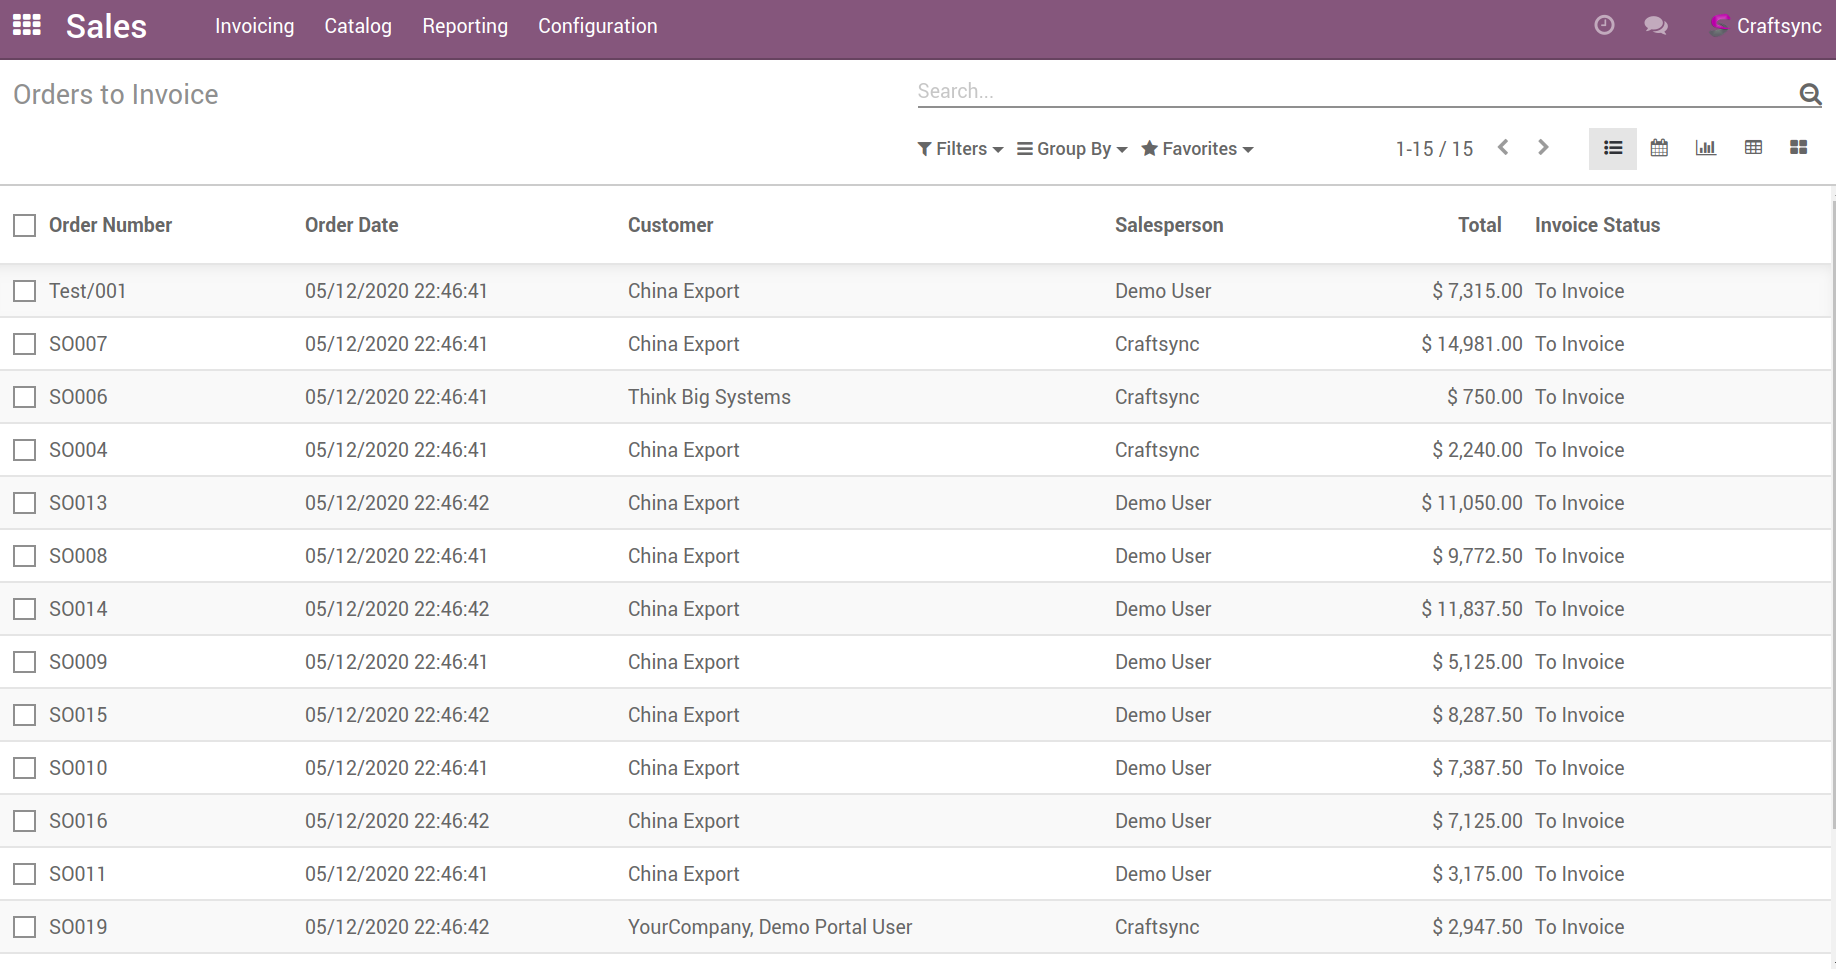
Task: Open the Favorites dropdown
Action: pos(1197,149)
